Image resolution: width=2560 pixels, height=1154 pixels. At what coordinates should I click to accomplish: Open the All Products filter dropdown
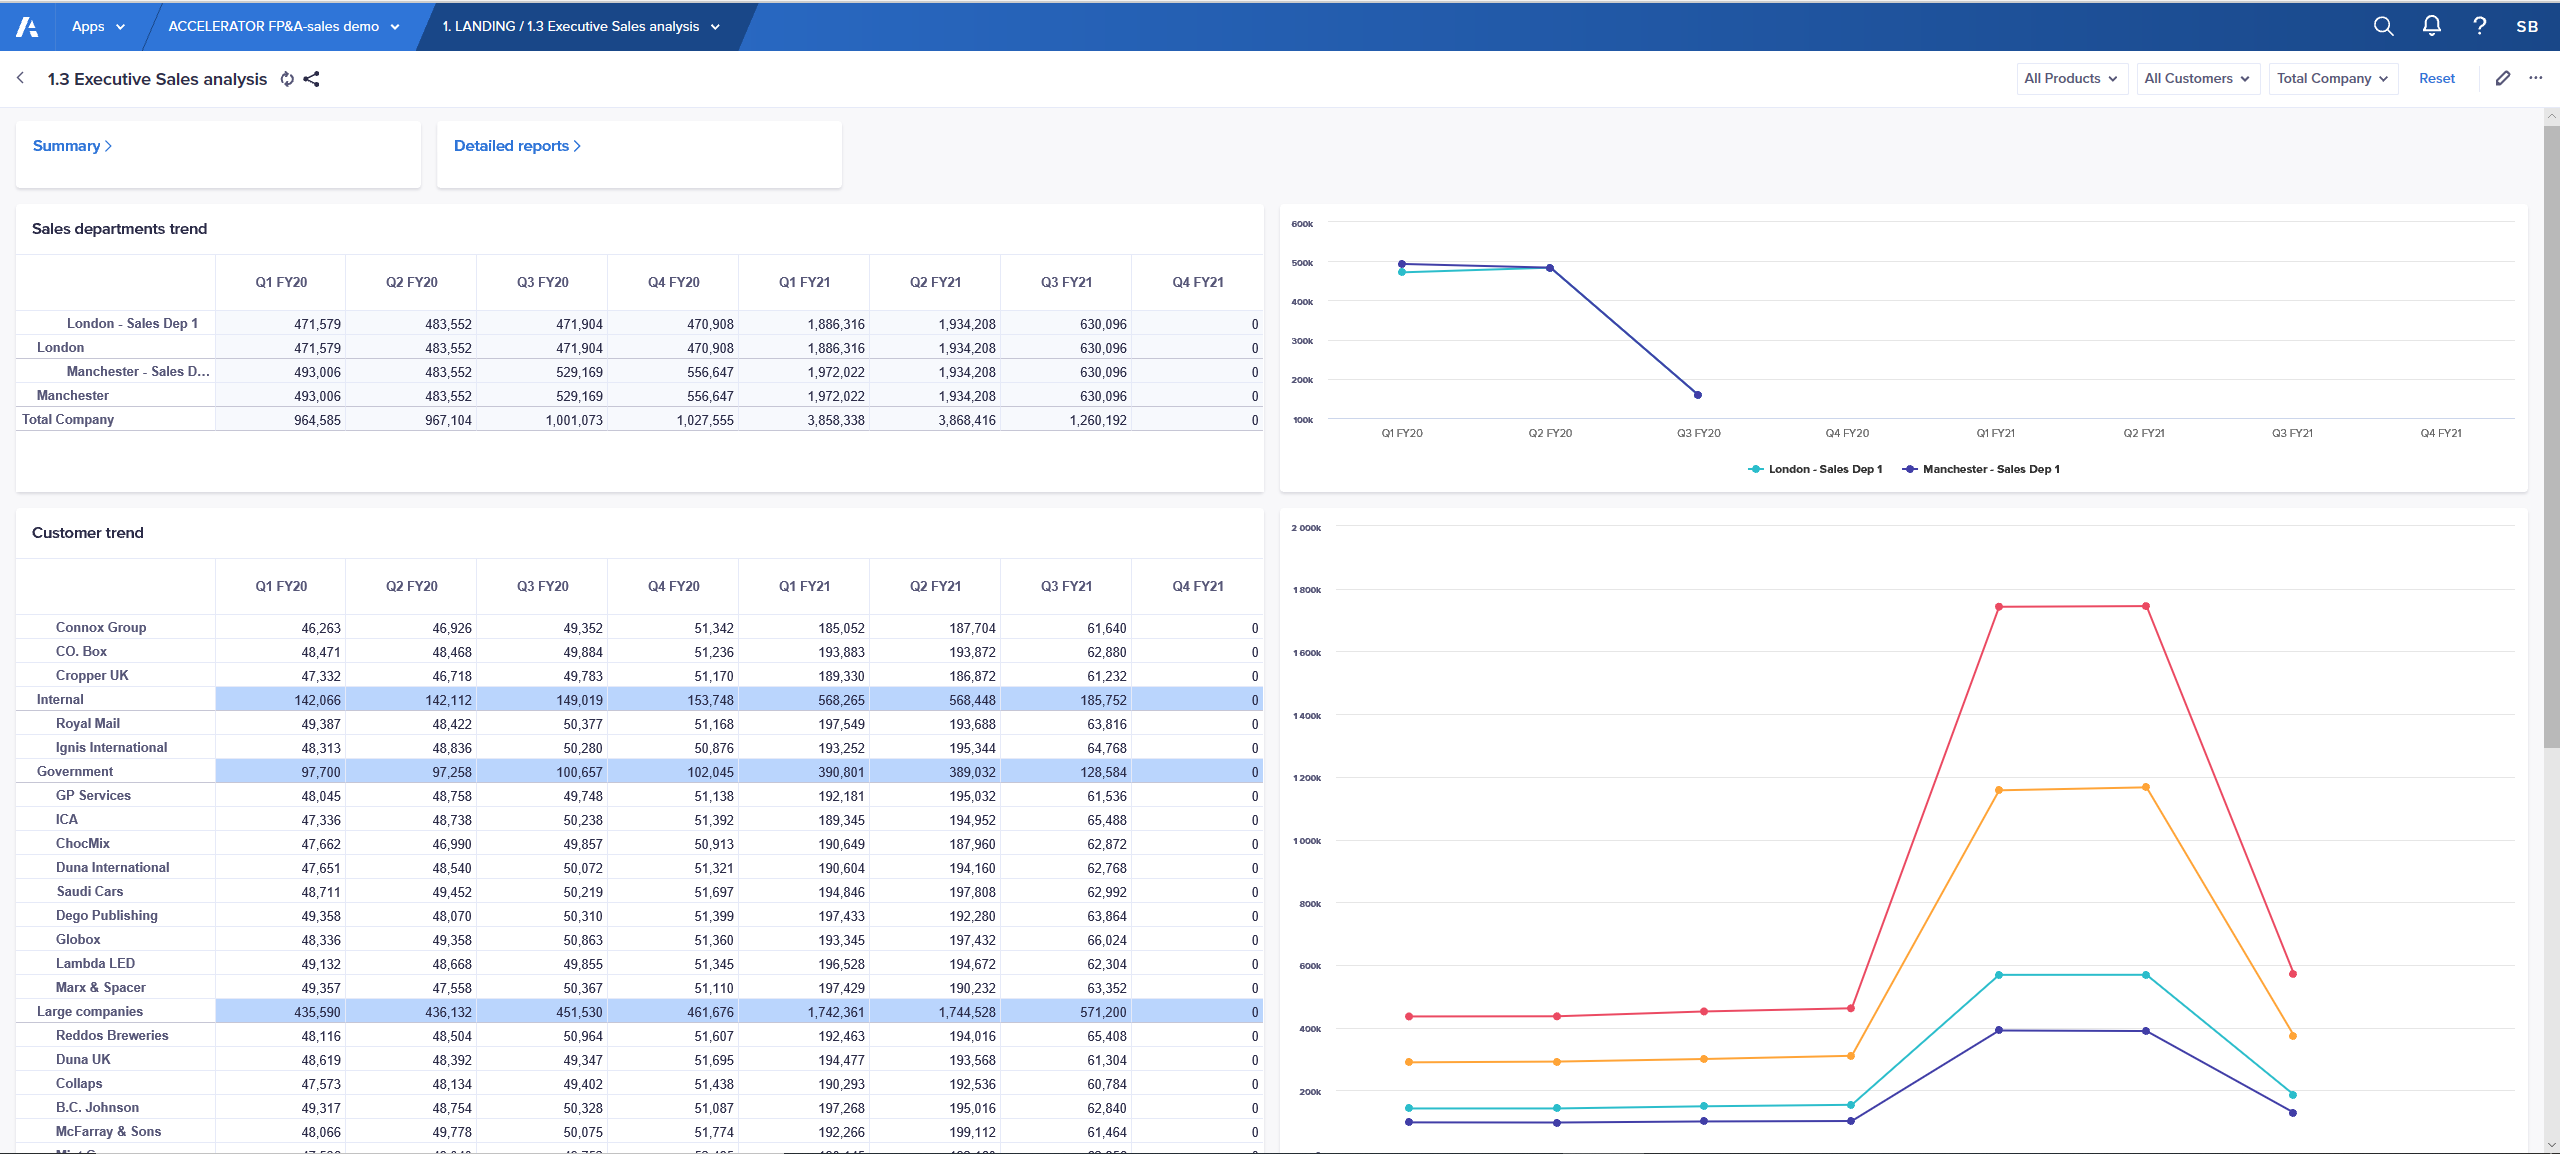(2070, 78)
